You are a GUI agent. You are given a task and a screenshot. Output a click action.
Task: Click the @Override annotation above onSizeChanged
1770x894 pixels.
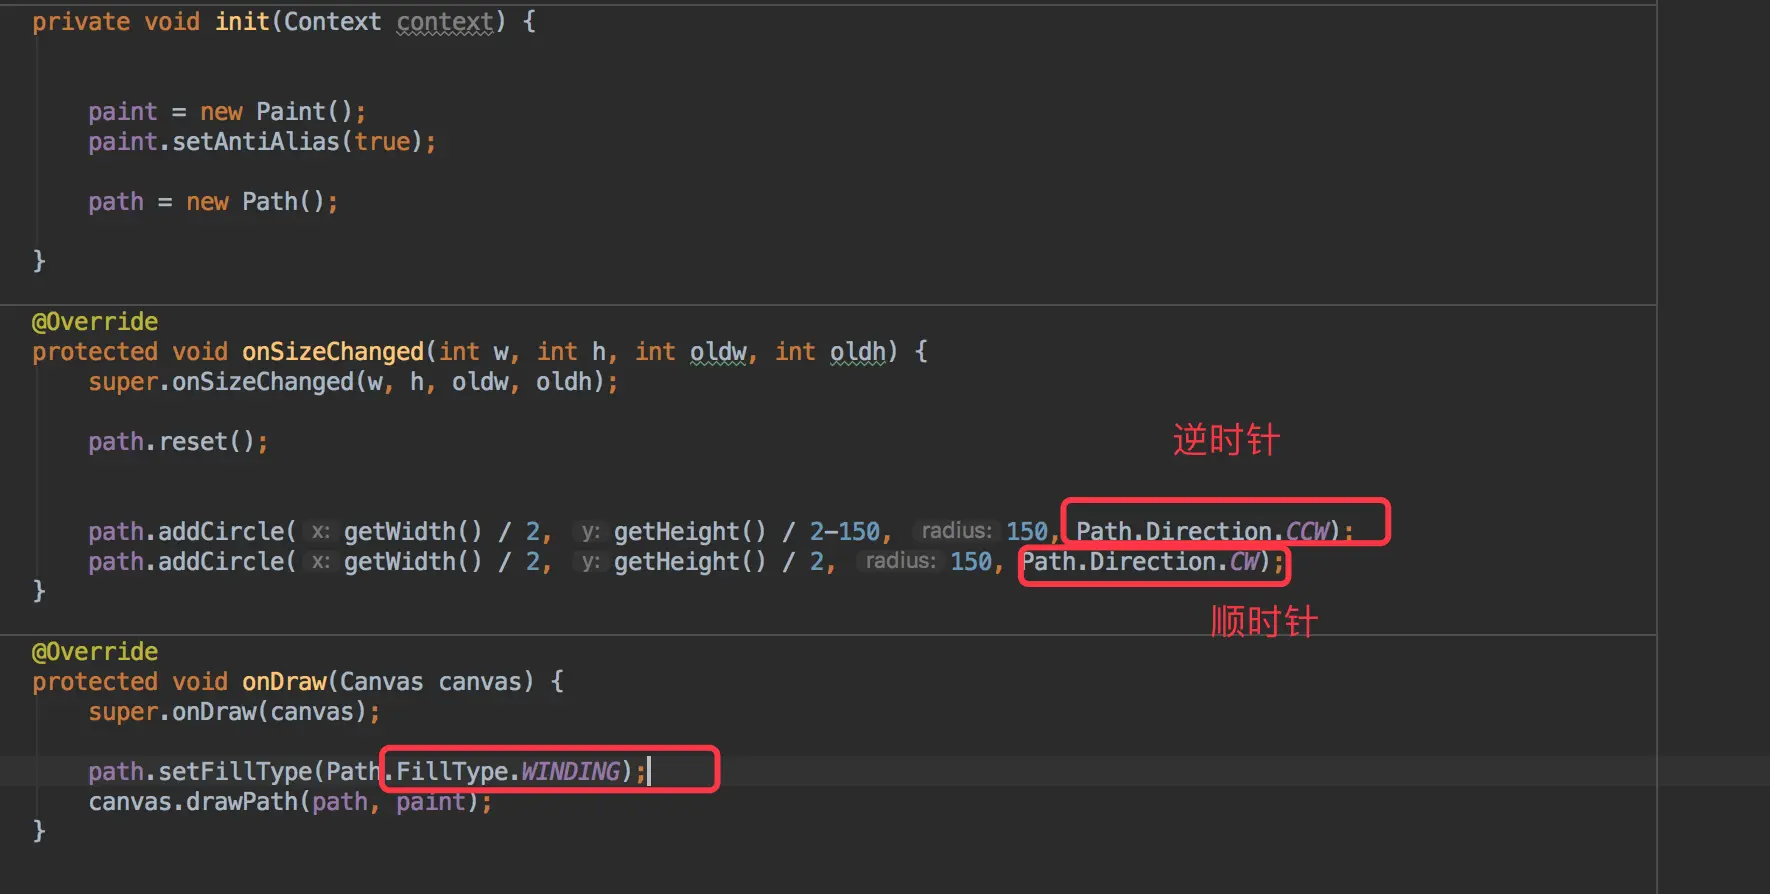pyautogui.click(x=95, y=321)
